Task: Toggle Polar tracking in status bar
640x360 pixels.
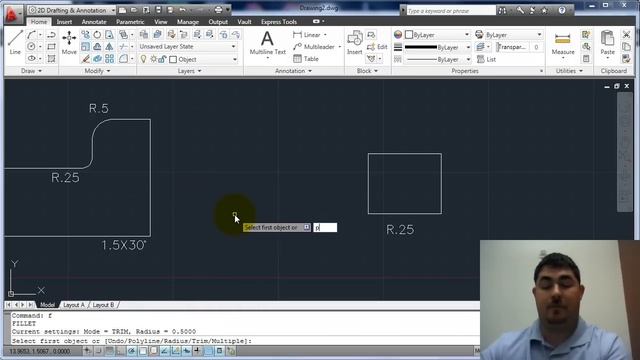Action: coord(131,351)
